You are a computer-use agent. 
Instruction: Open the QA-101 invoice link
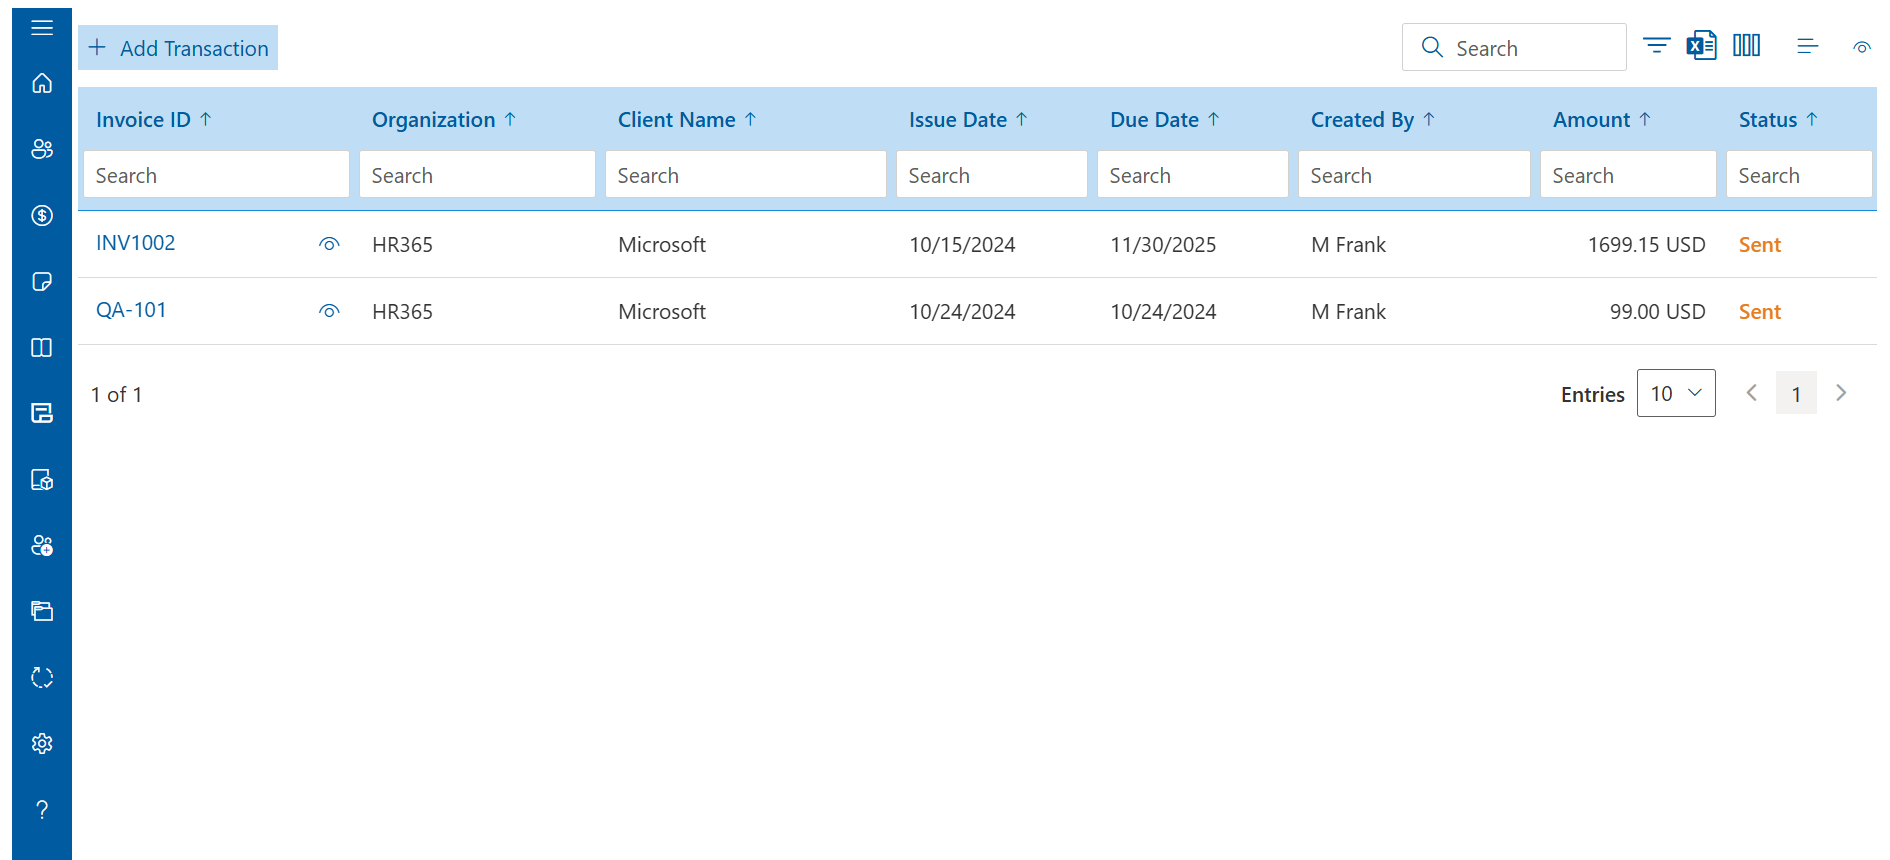pos(131,310)
